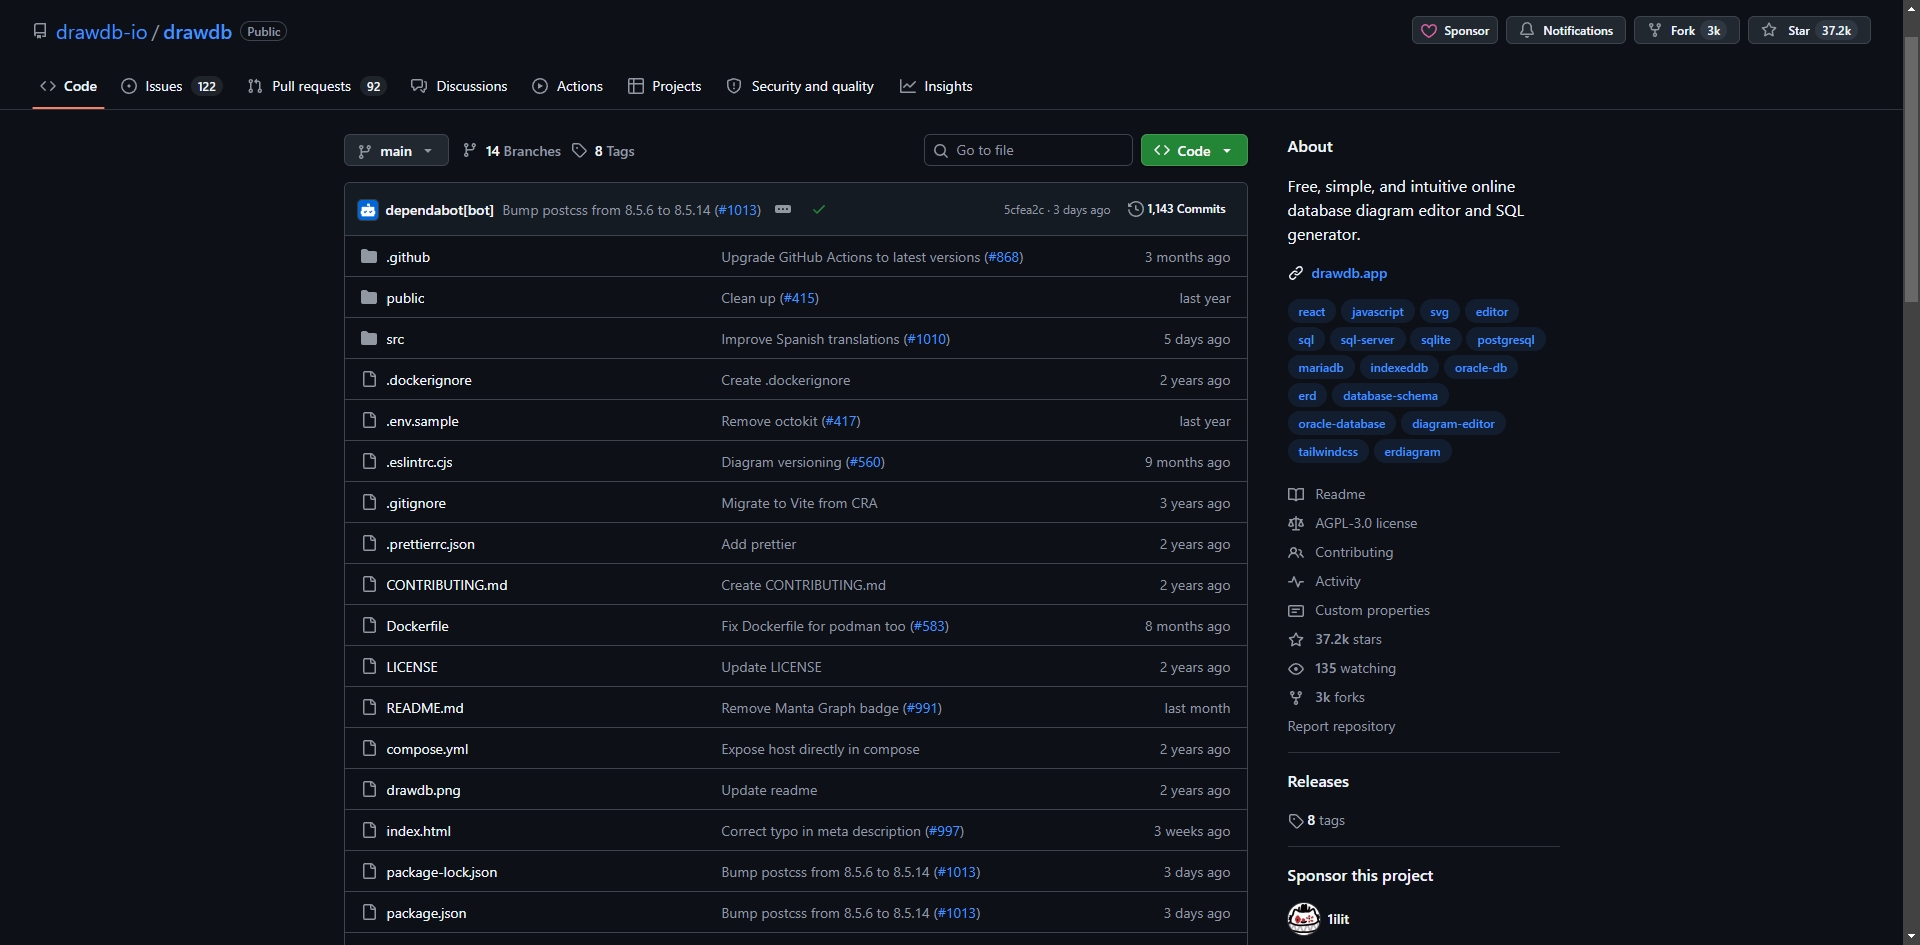Click the README.md file icon
The height and width of the screenshot is (945, 1920).
369,708
